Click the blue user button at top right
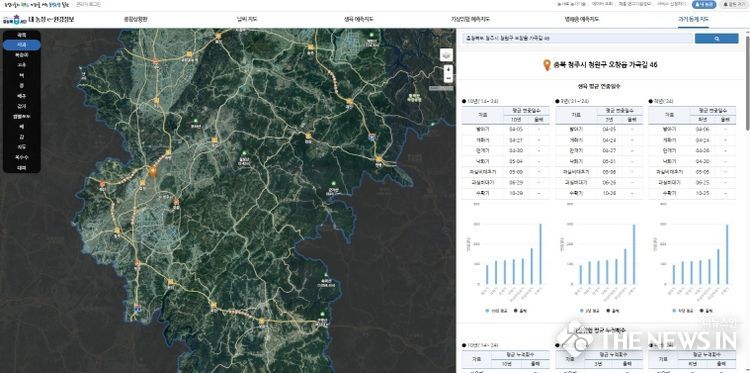This screenshot has height=373, width=750. pos(704,4)
